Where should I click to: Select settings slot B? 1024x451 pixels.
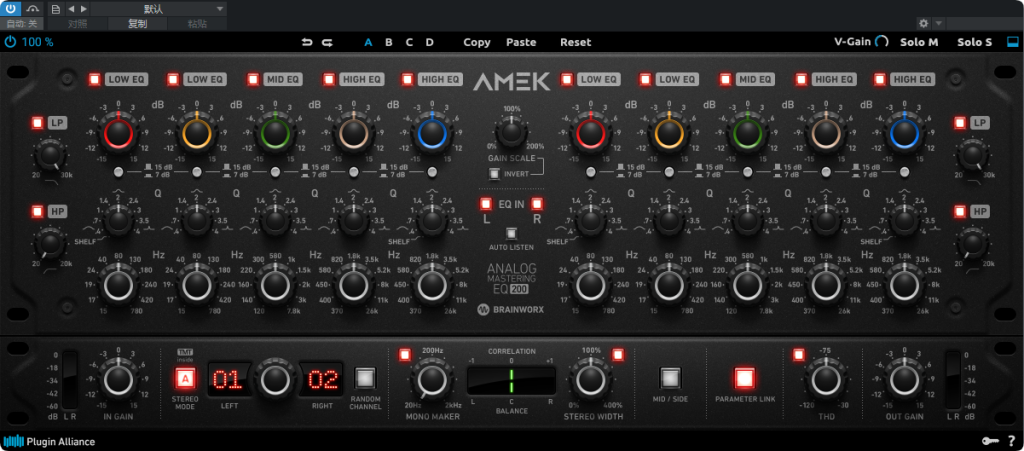pos(389,42)
